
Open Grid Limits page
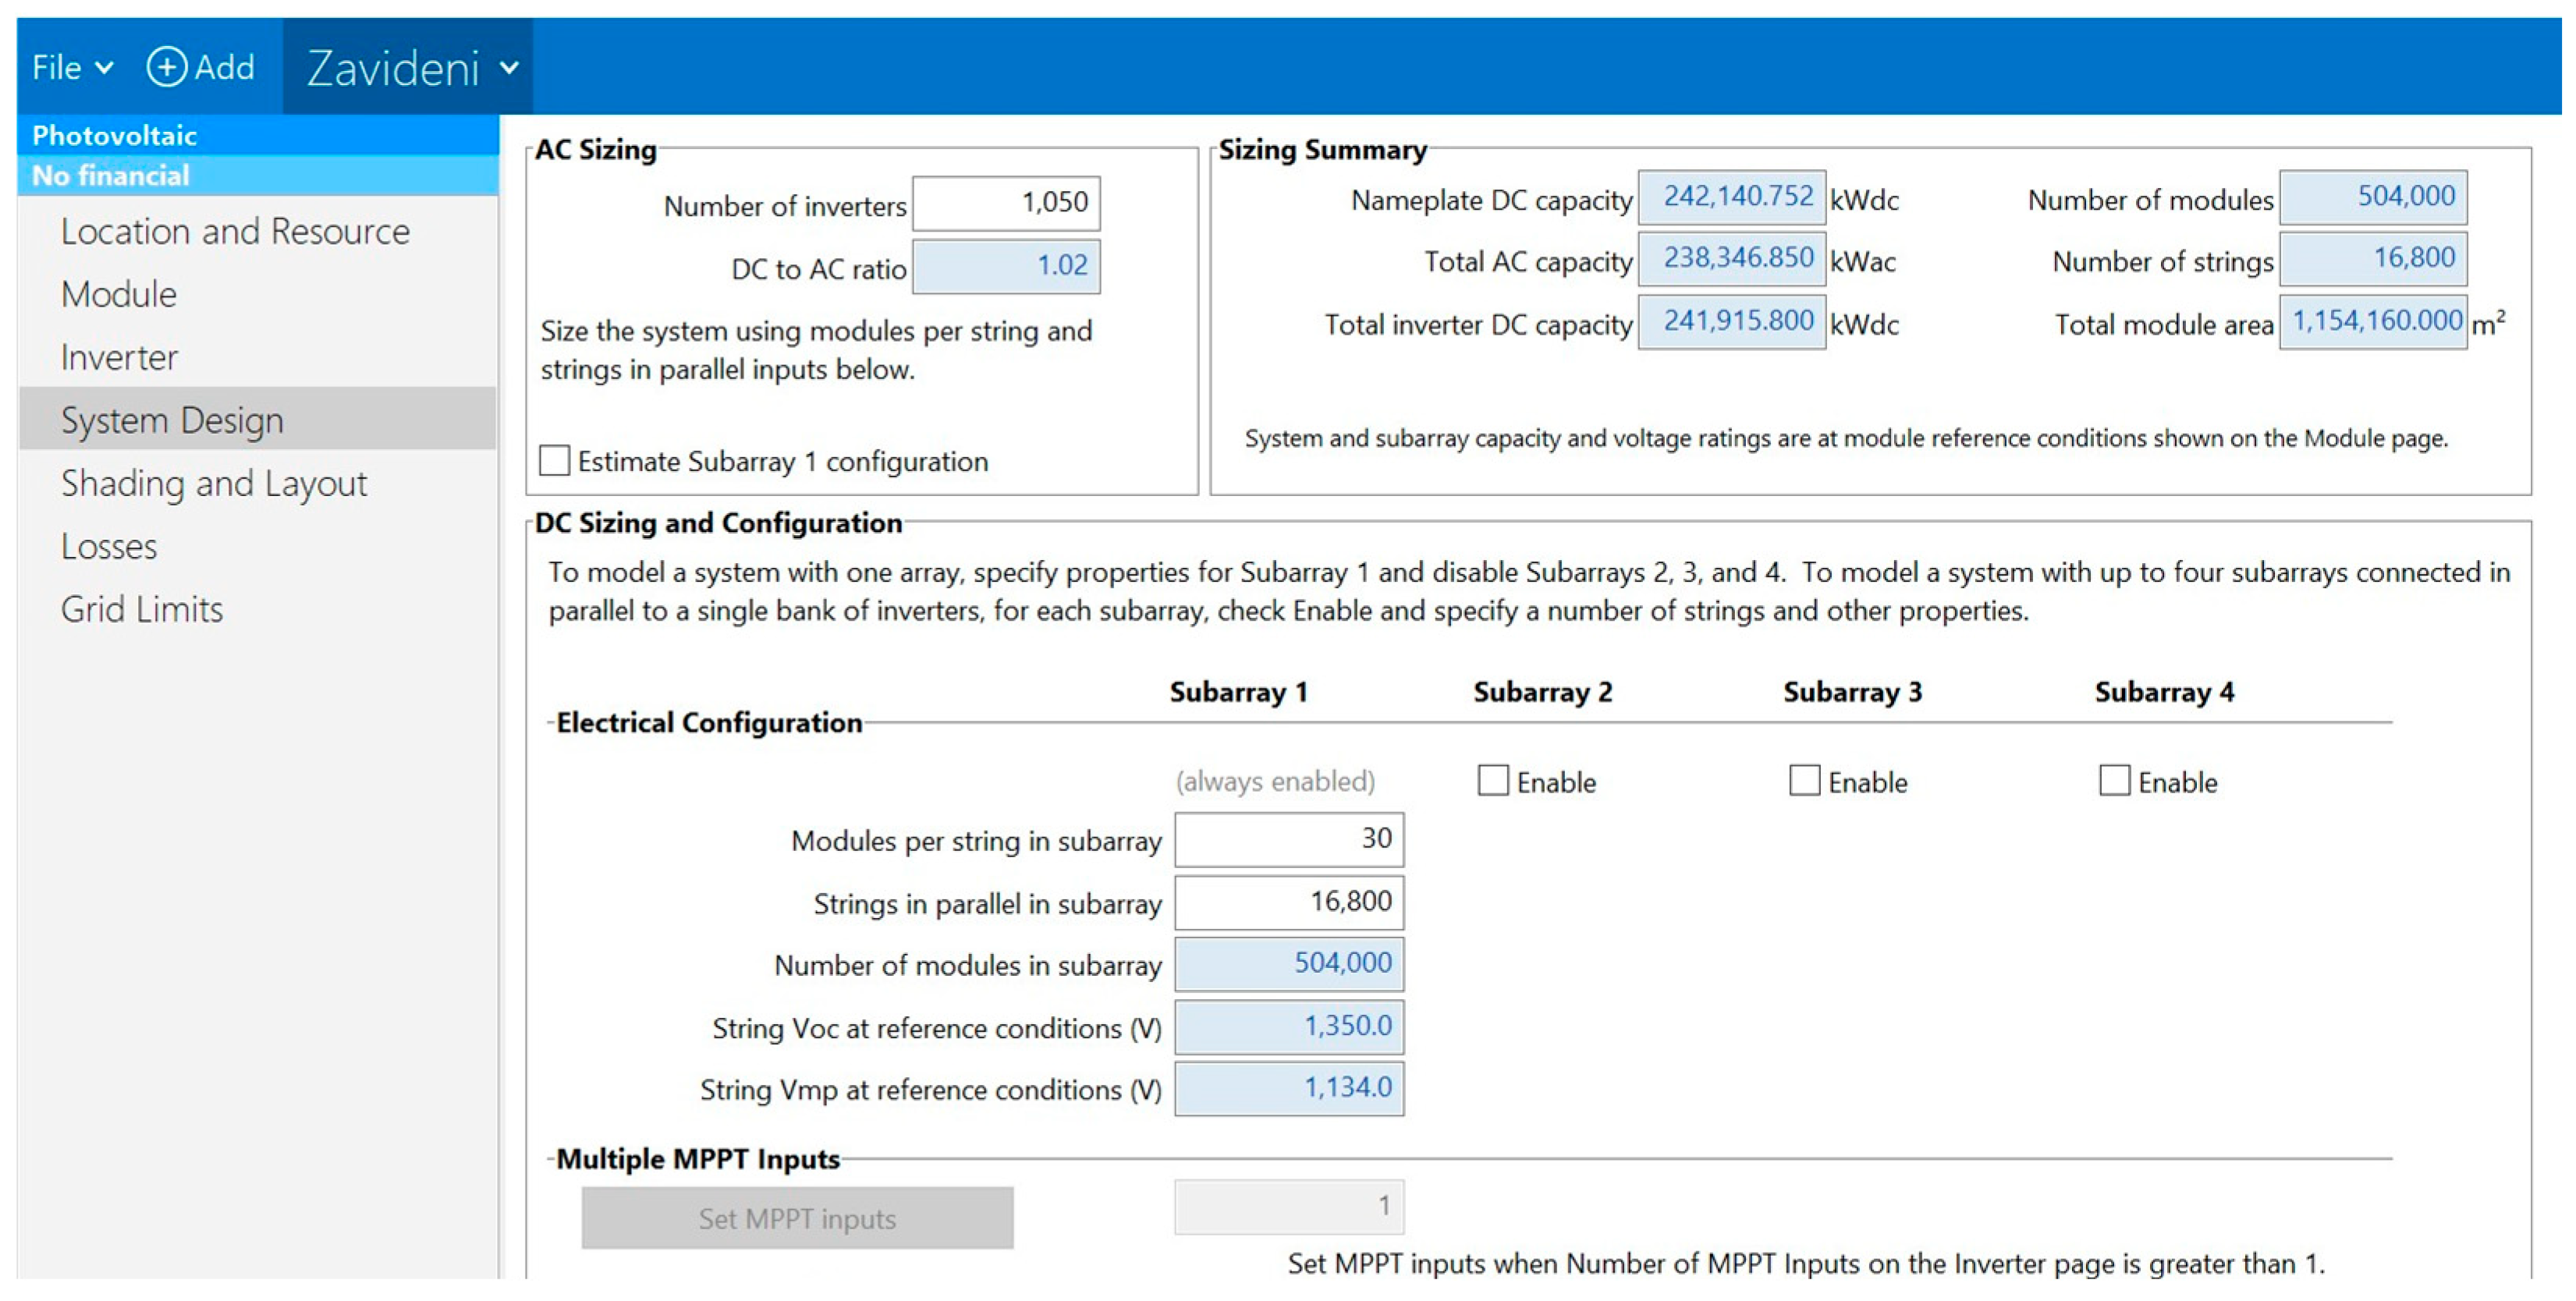(x=141, y=609)
